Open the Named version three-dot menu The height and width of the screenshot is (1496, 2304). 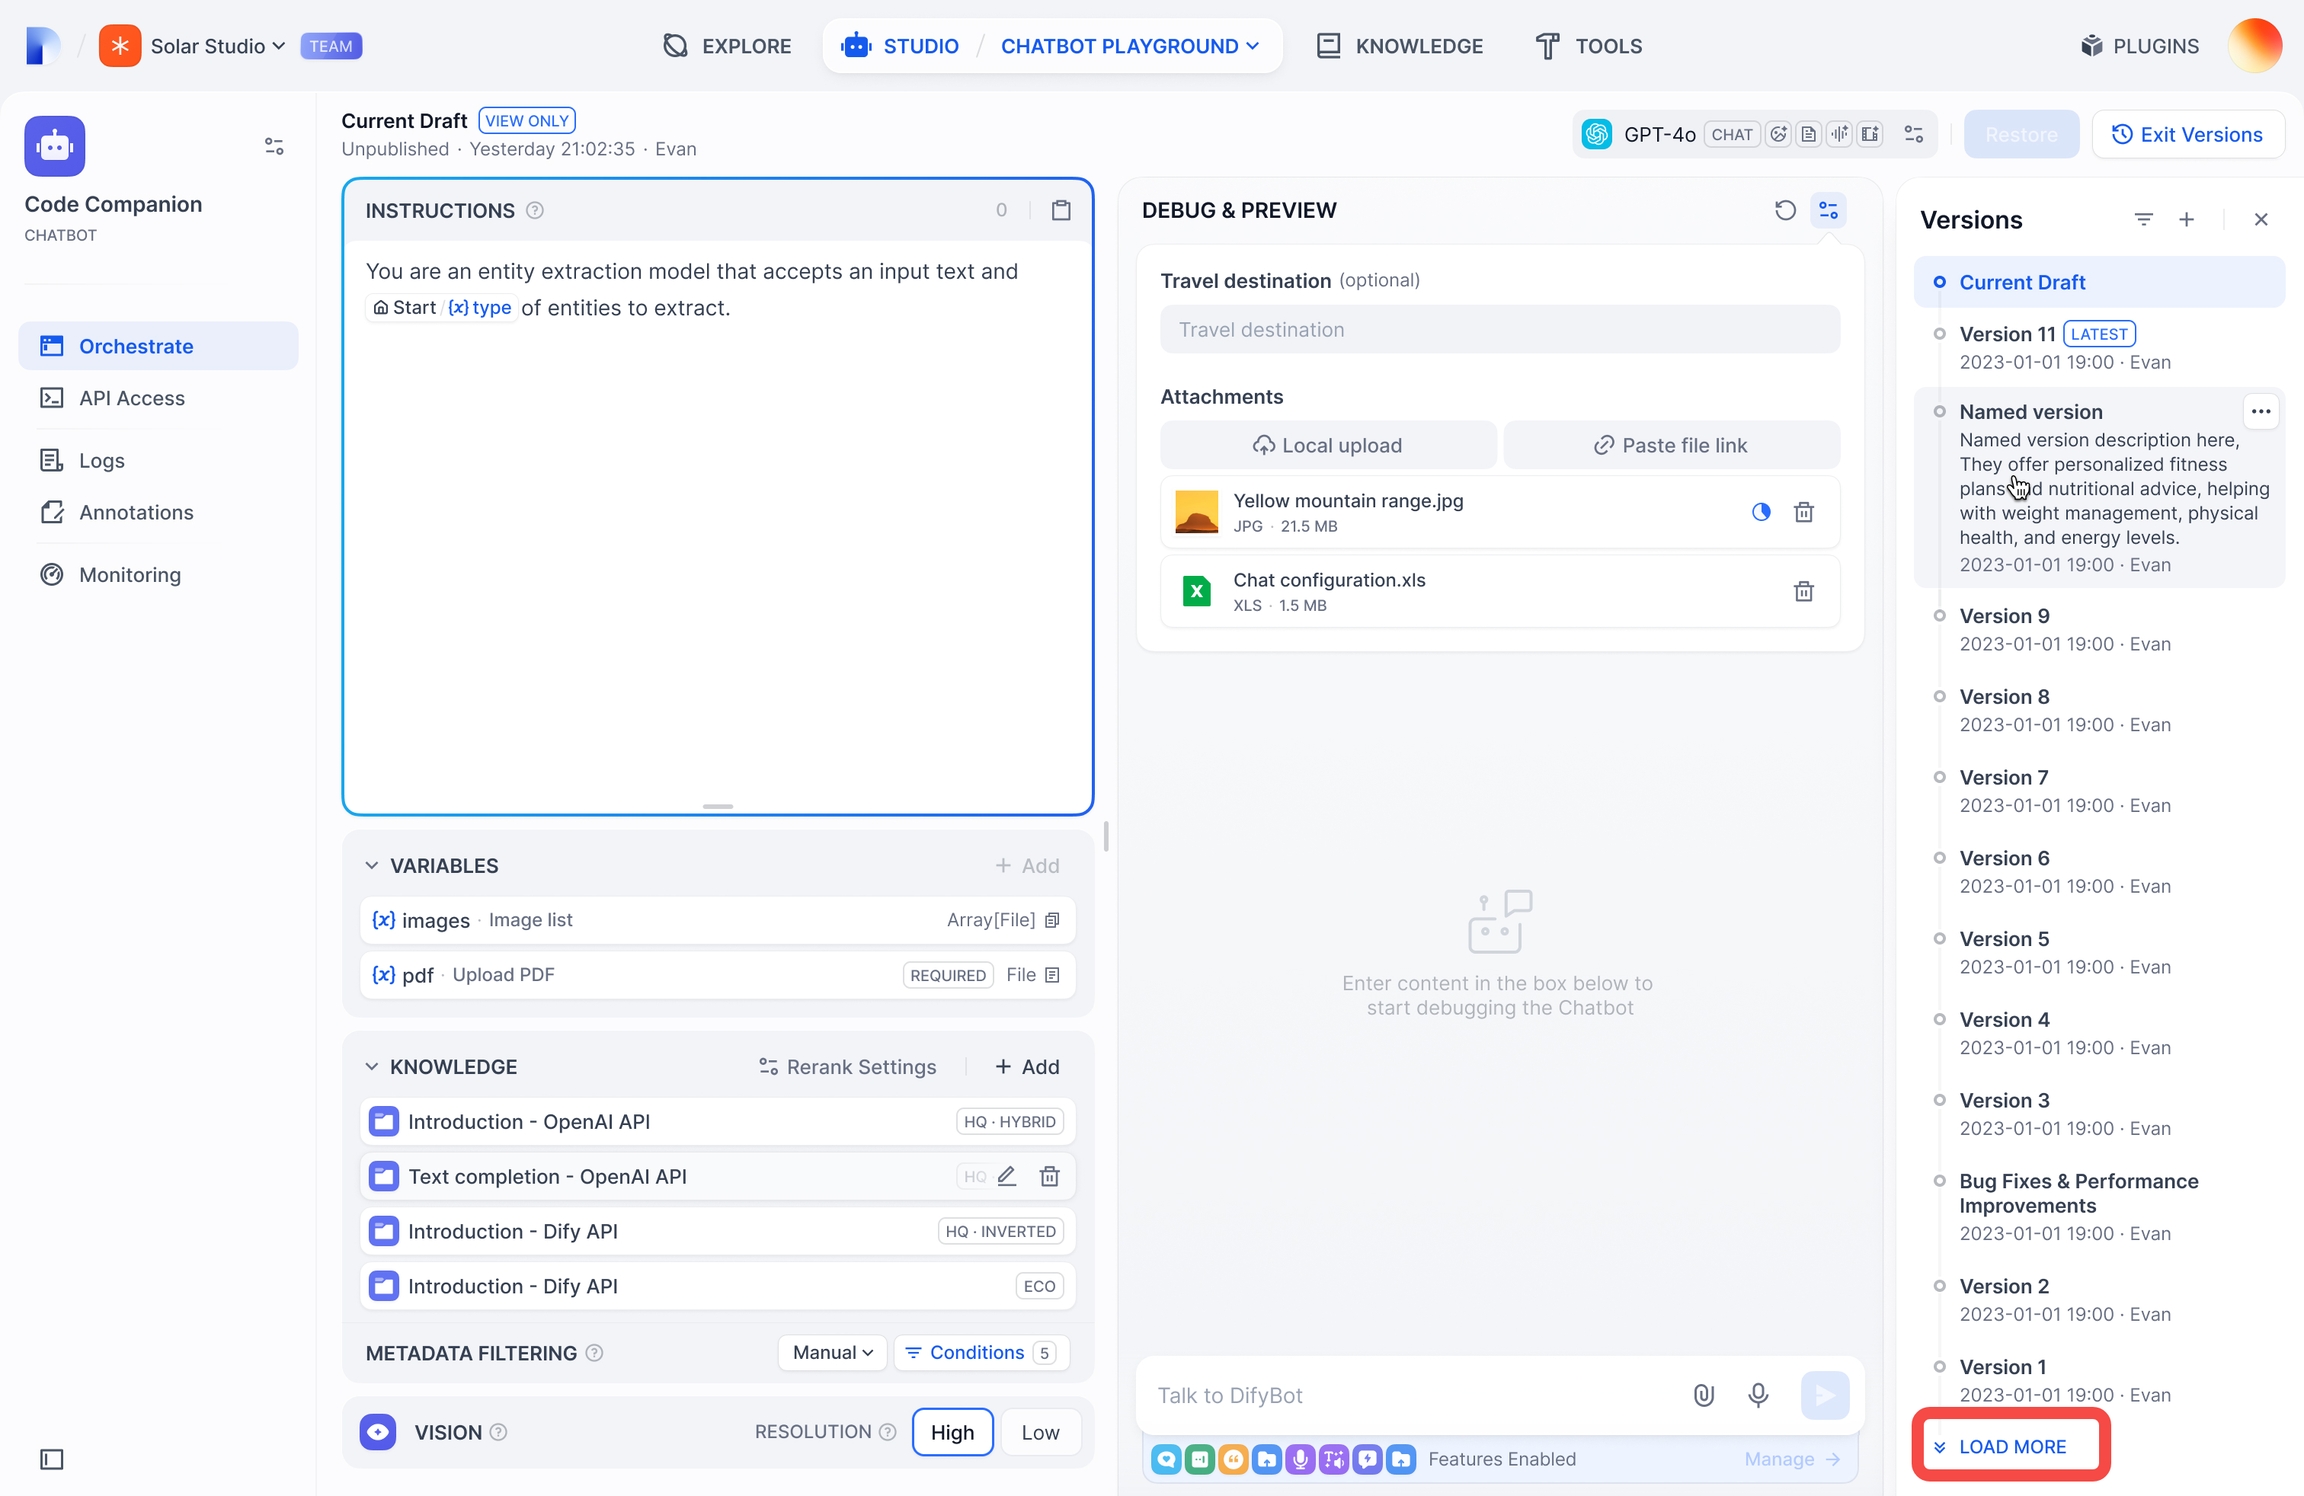(x=2260, y=411)
